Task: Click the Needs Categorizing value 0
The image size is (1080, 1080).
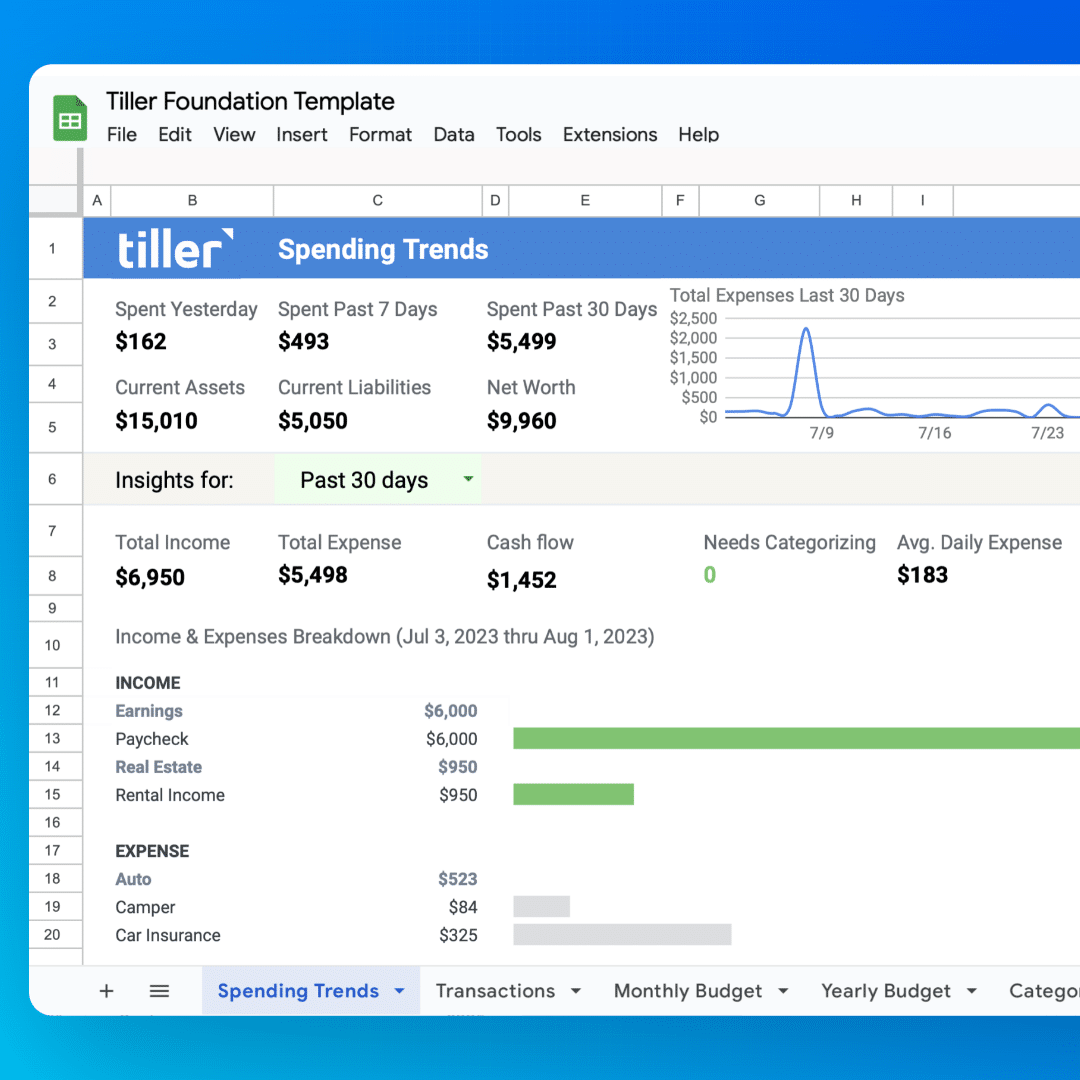Action: pyautogui.click(x=710, y=574)
